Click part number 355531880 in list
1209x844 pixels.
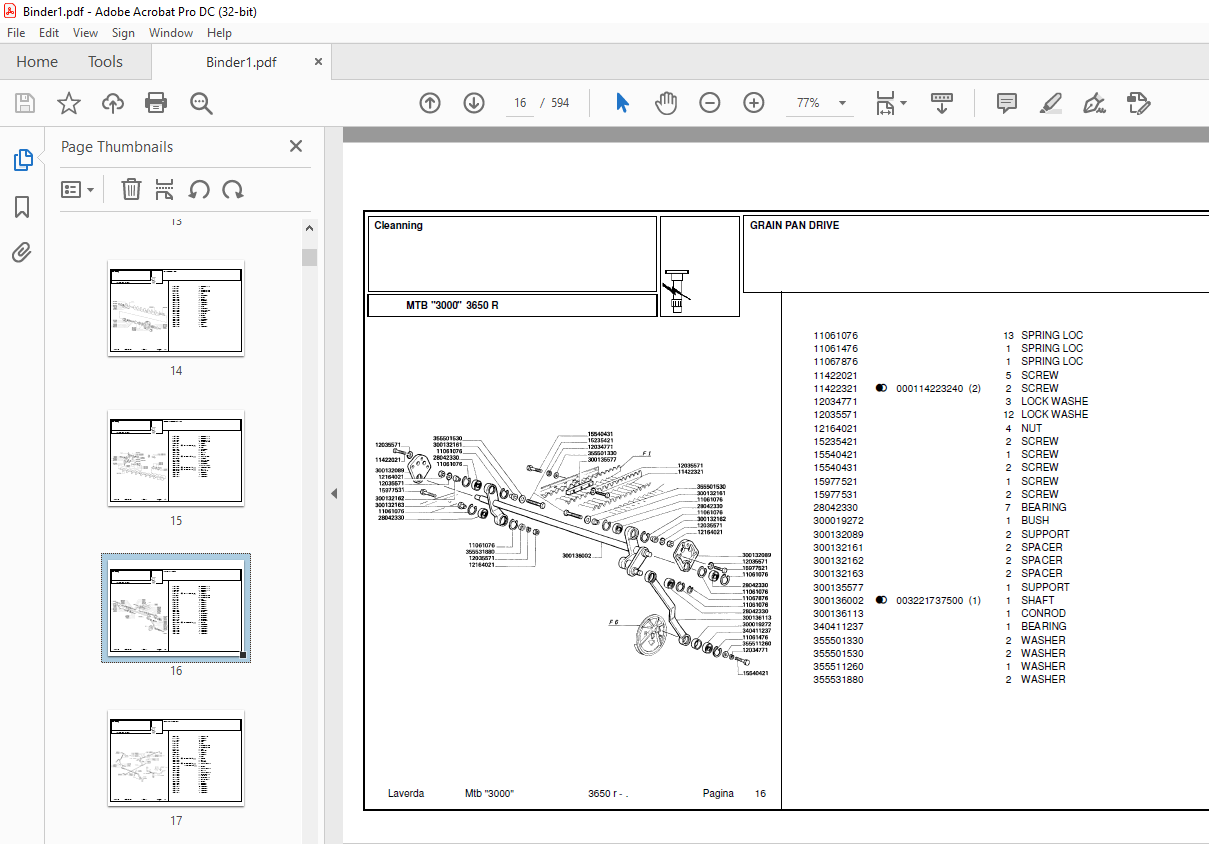coord(838,680)
